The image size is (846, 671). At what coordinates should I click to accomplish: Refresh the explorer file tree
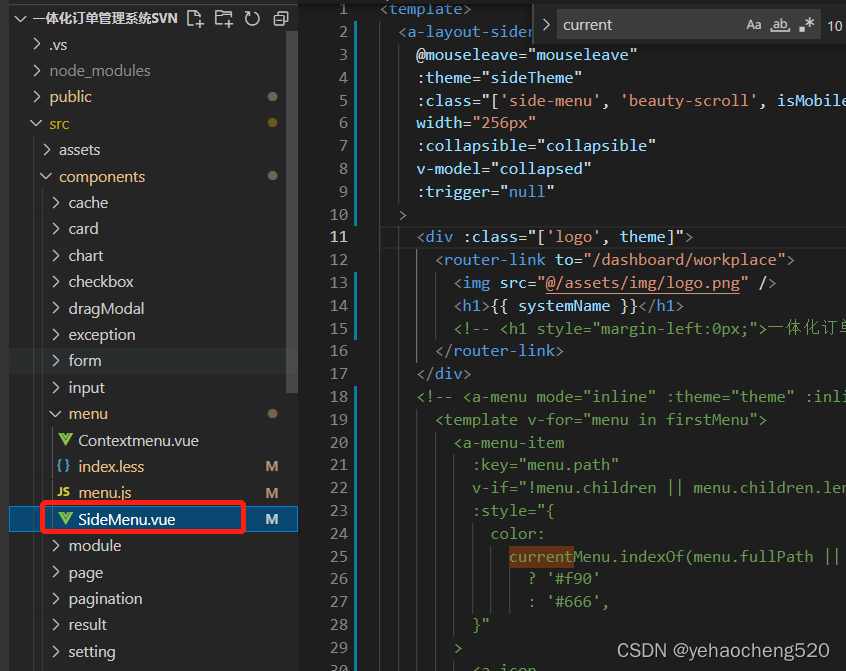[x=252, y=18]
